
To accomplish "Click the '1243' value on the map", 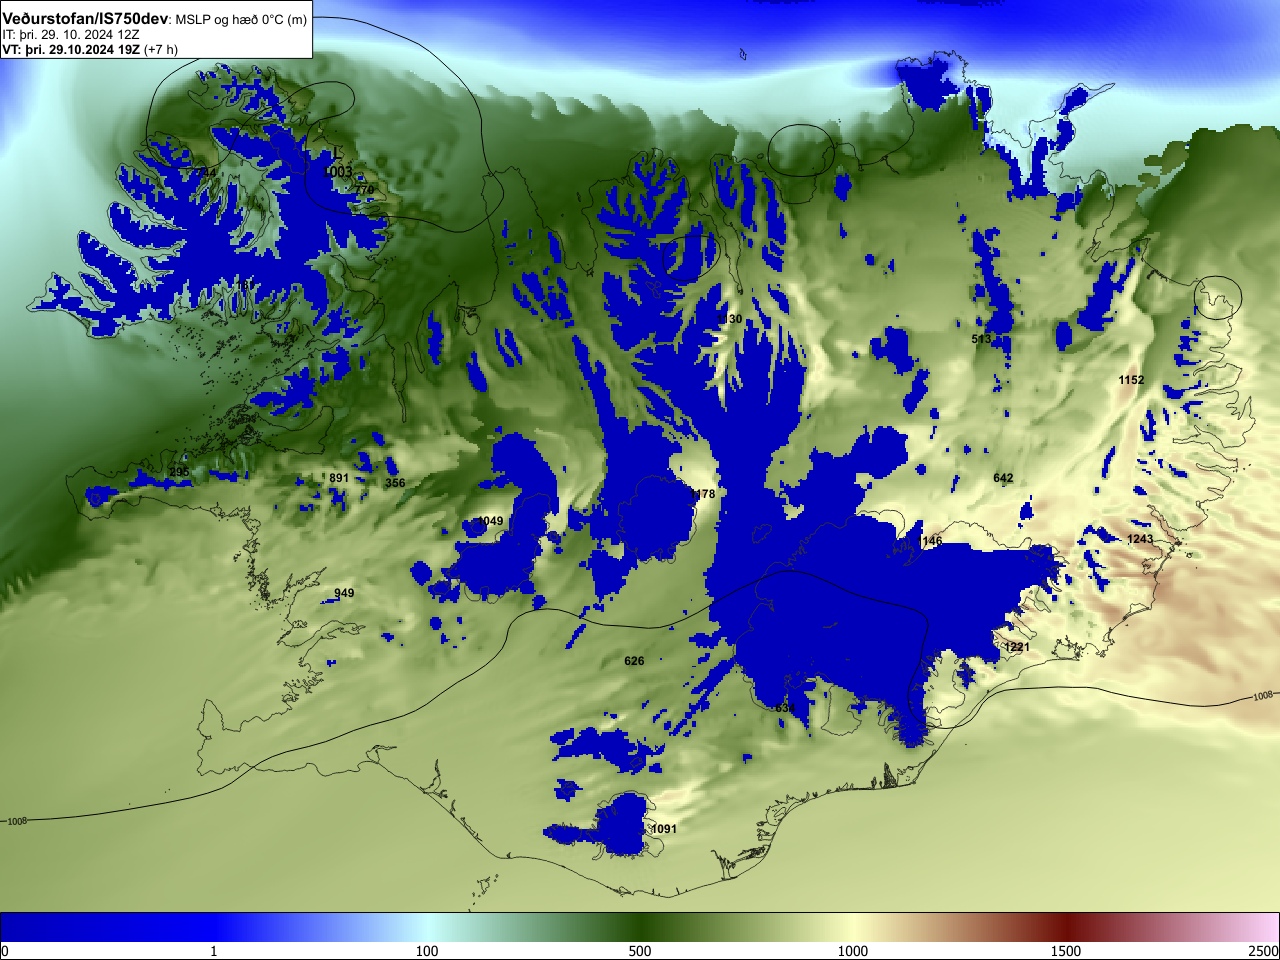I will 1140,539.
